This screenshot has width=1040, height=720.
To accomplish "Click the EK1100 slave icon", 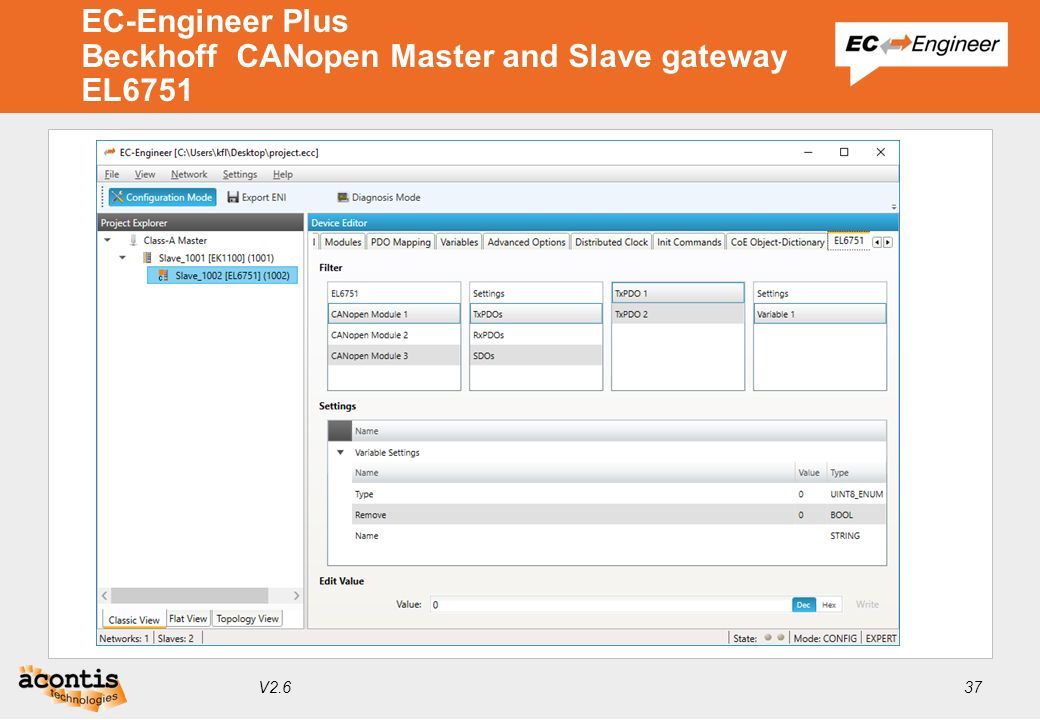I will (147, 257).
